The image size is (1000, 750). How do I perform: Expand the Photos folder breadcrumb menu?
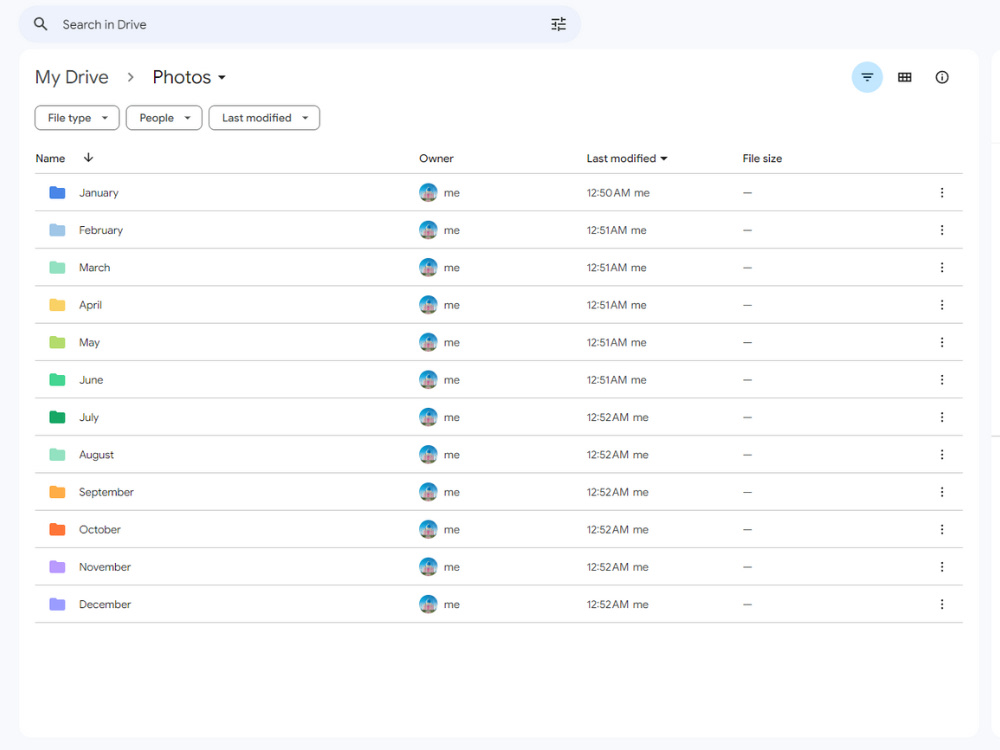(189, 77)
